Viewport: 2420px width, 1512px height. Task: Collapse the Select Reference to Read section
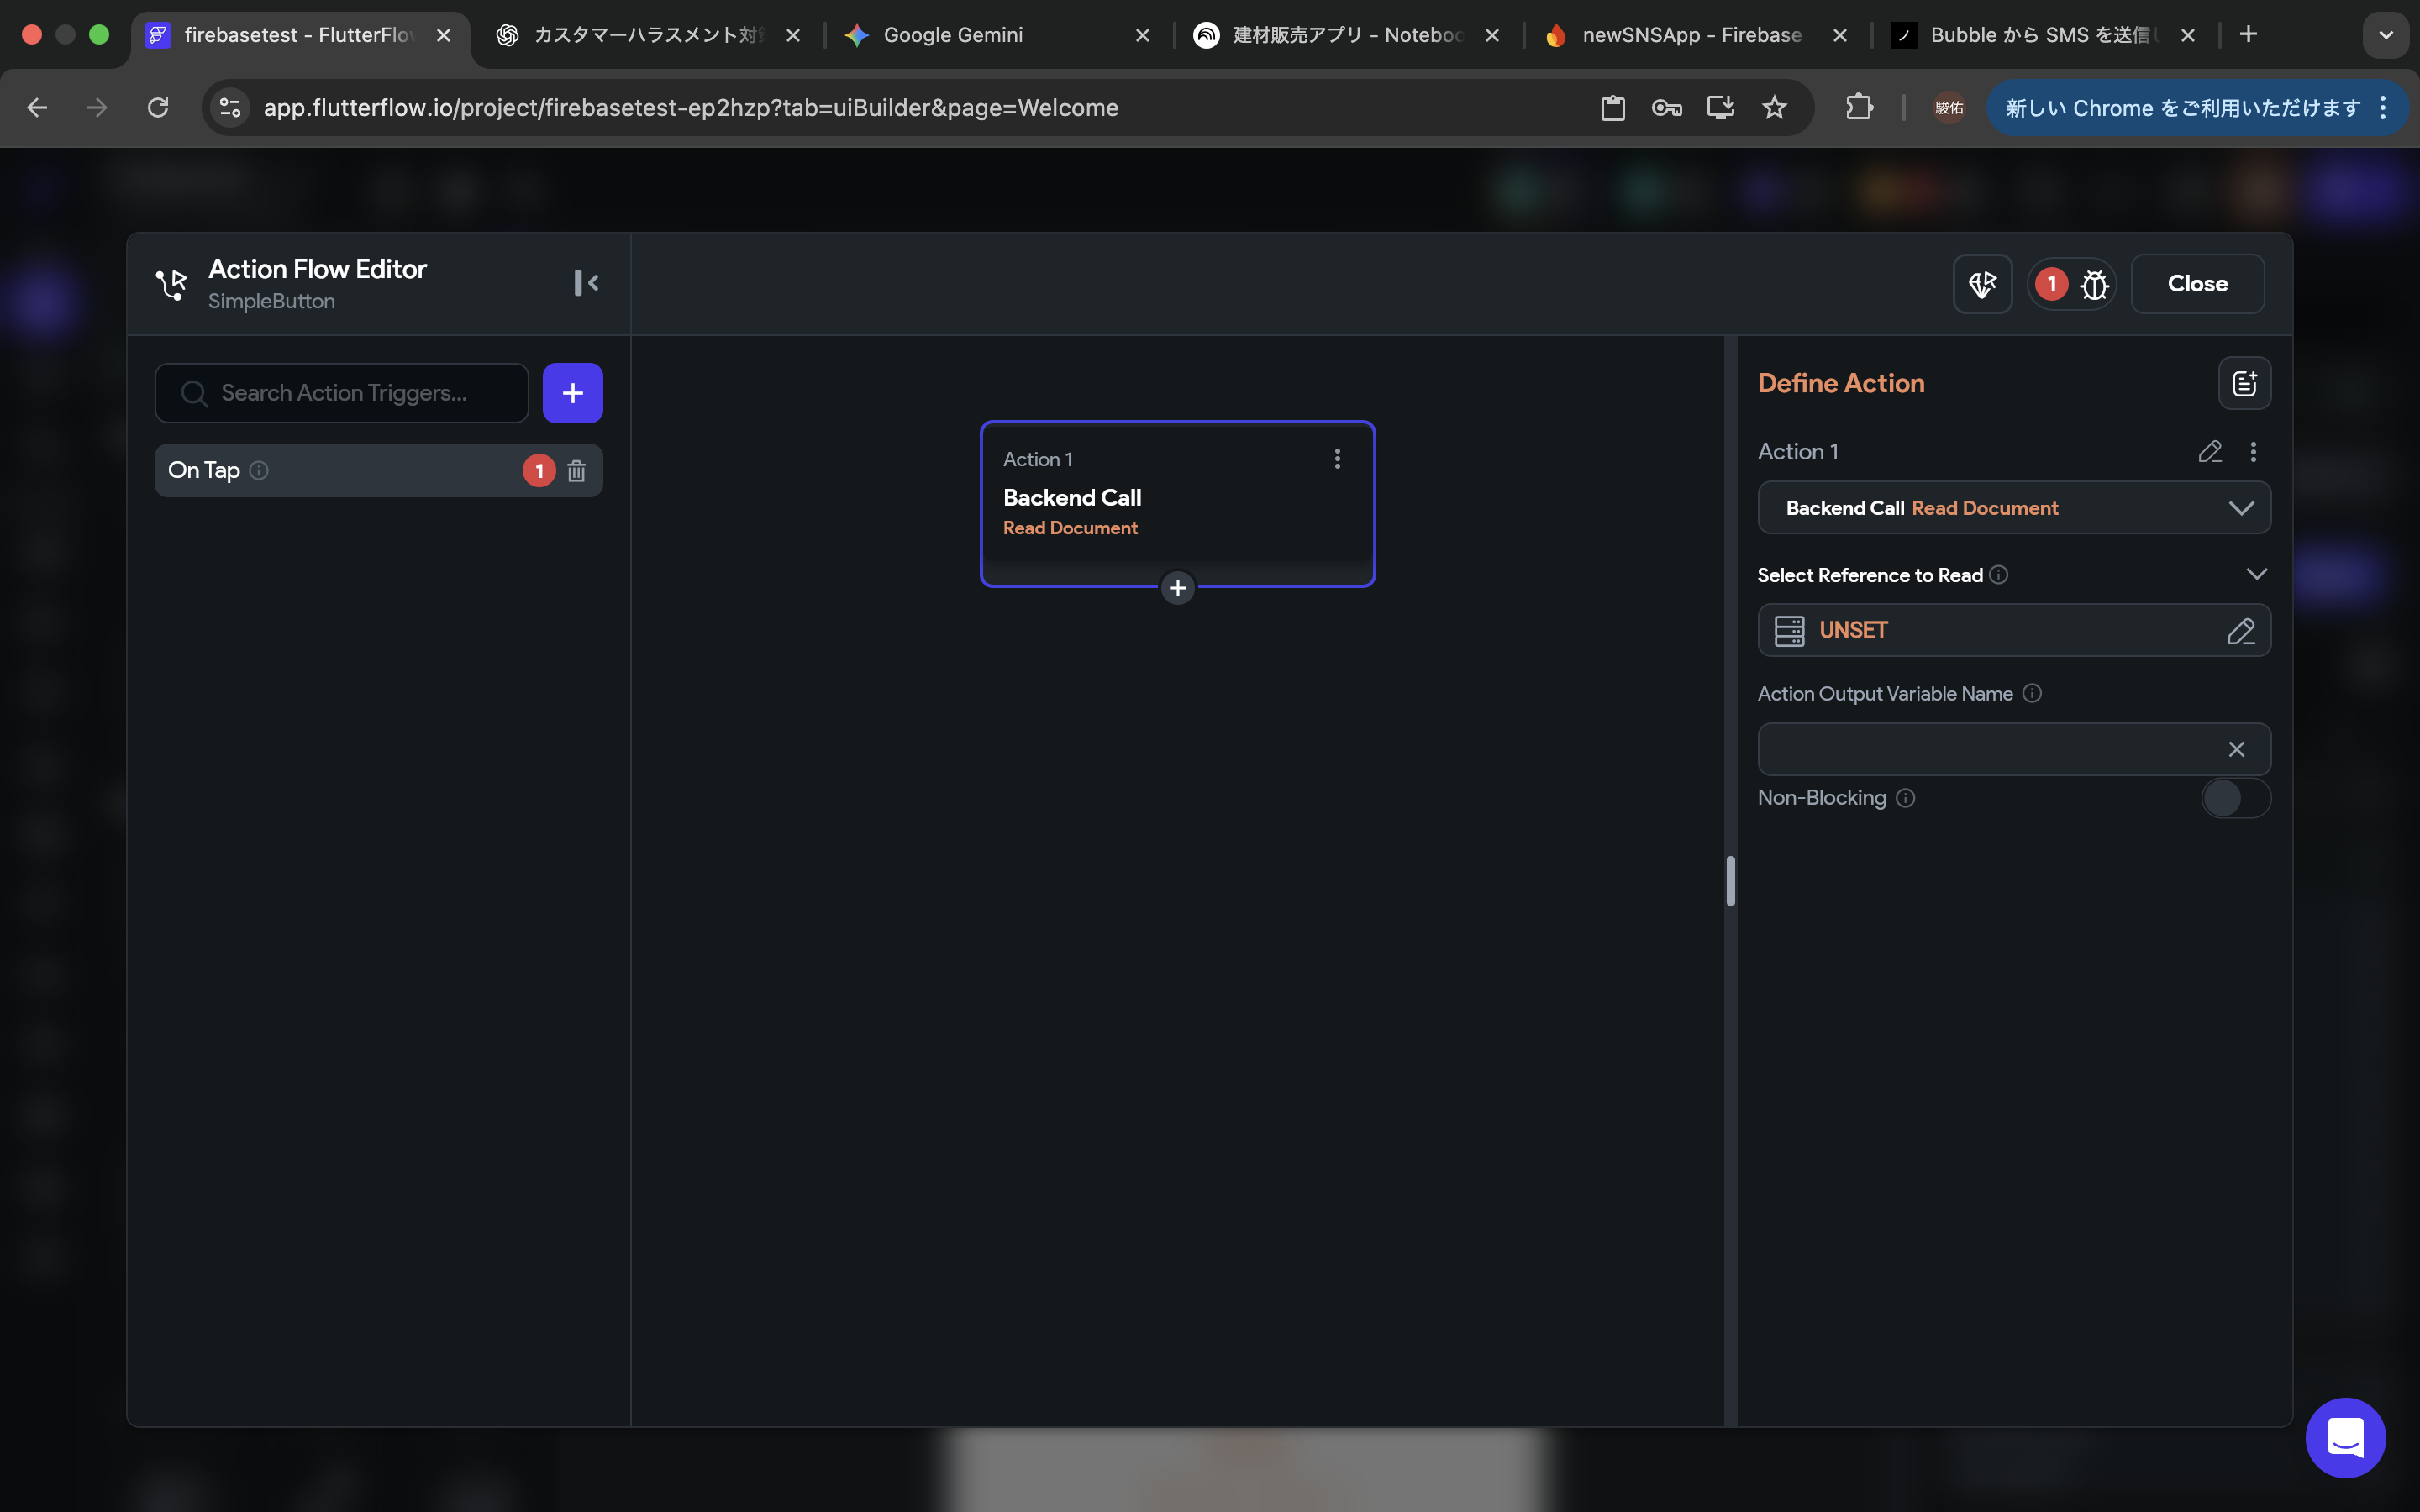click(2256, 574)
